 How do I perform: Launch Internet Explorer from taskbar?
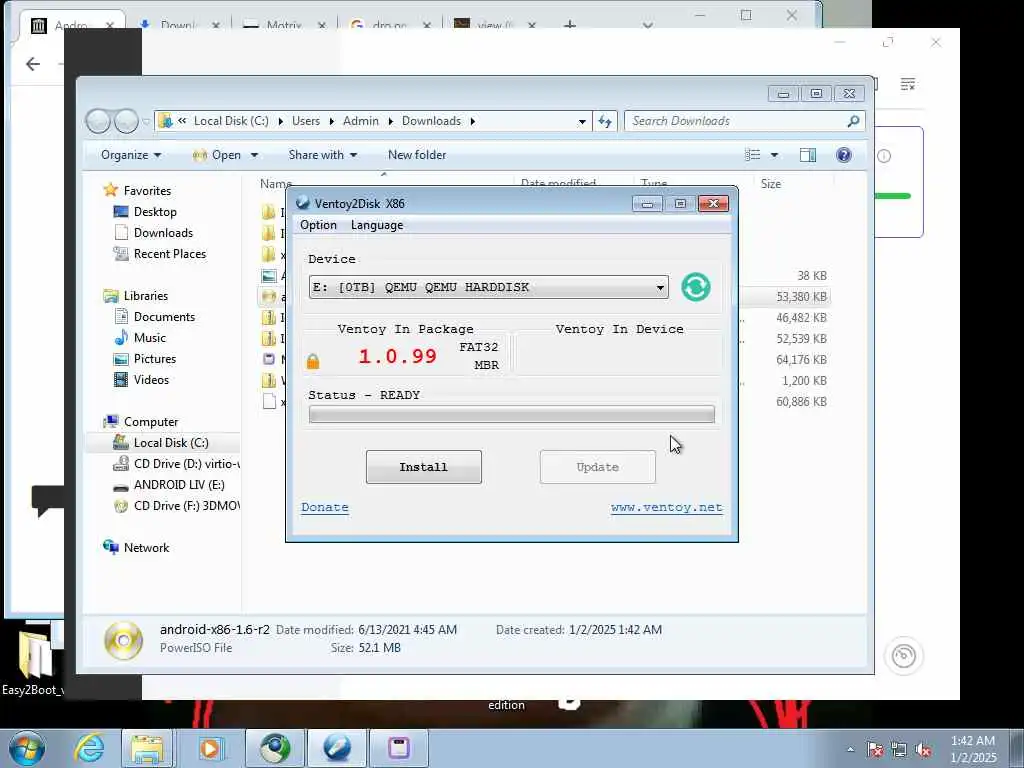pos(89,748)
